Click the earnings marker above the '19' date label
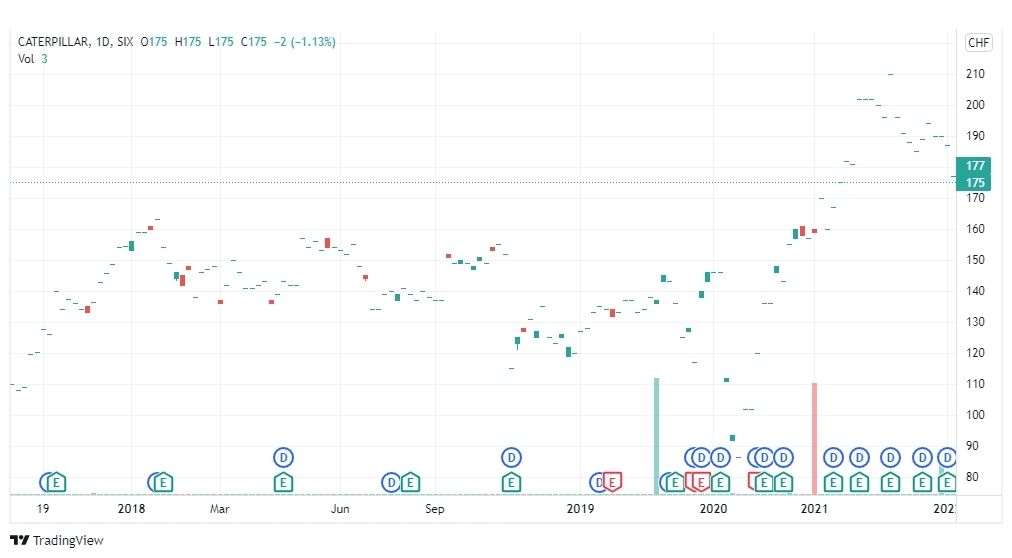This screenshot has width=1012, height=558. (57, 482)
